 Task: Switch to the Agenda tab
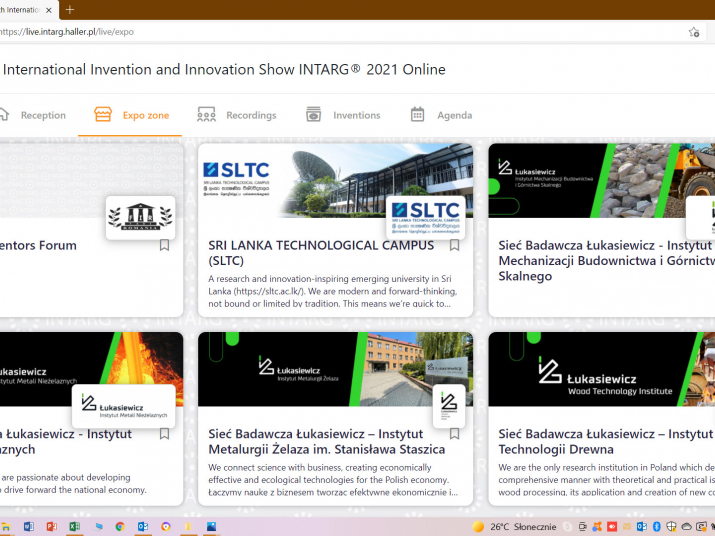click(x=441, y=115)
